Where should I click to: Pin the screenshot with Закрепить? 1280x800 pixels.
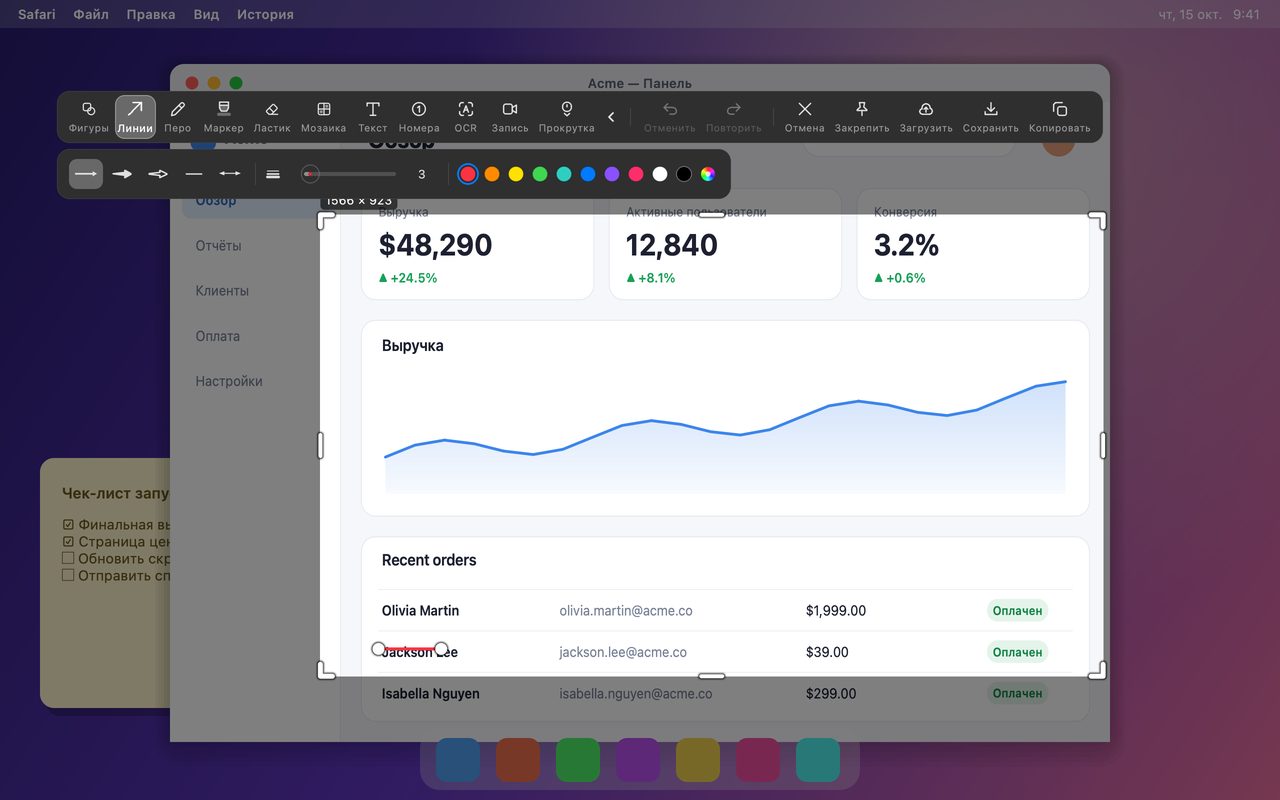point(862,117)
